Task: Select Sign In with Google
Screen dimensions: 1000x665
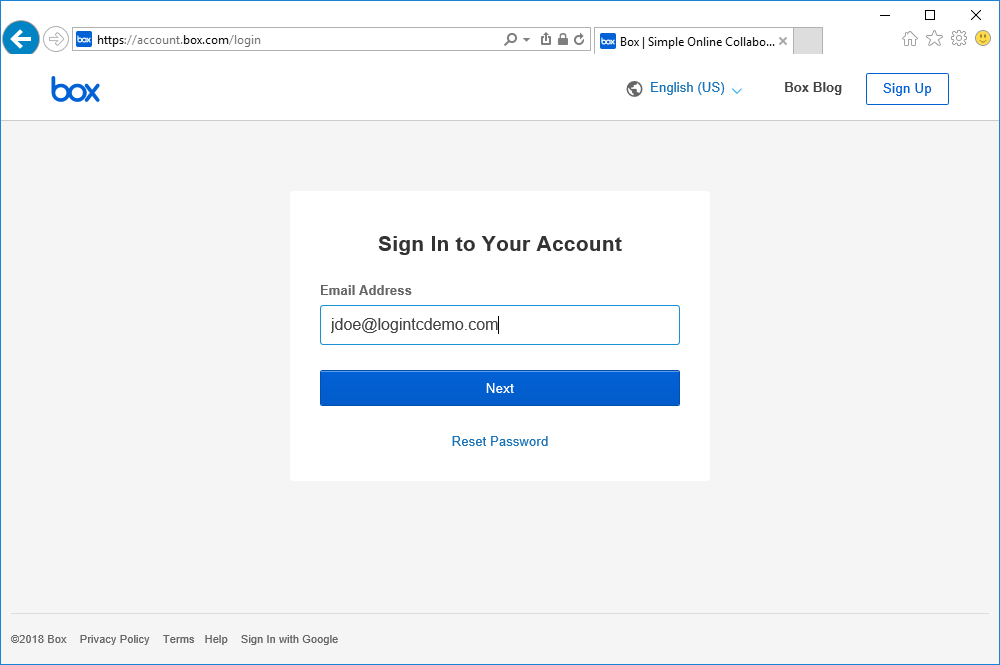Action: click(x=289, y=639)
